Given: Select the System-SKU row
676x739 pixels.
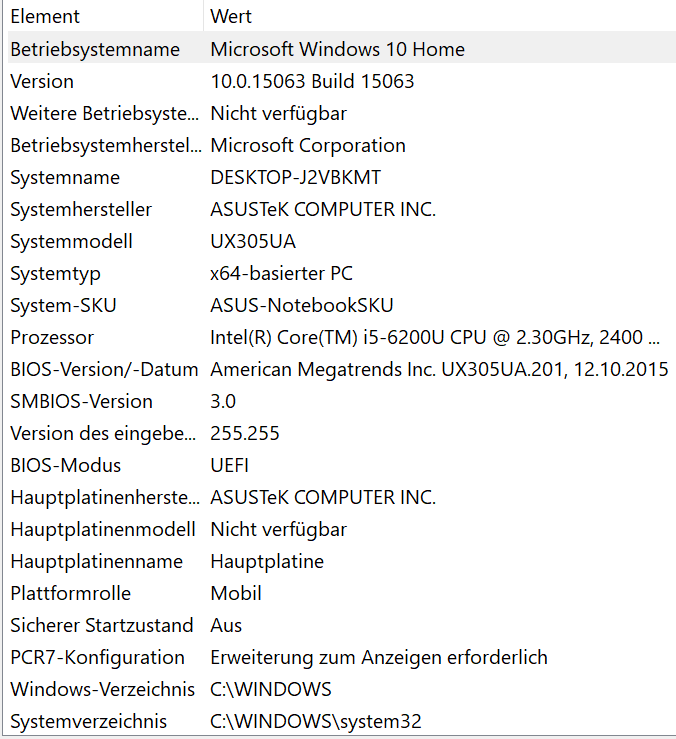Looking at the screenshot, I should [x=342, y=305].
